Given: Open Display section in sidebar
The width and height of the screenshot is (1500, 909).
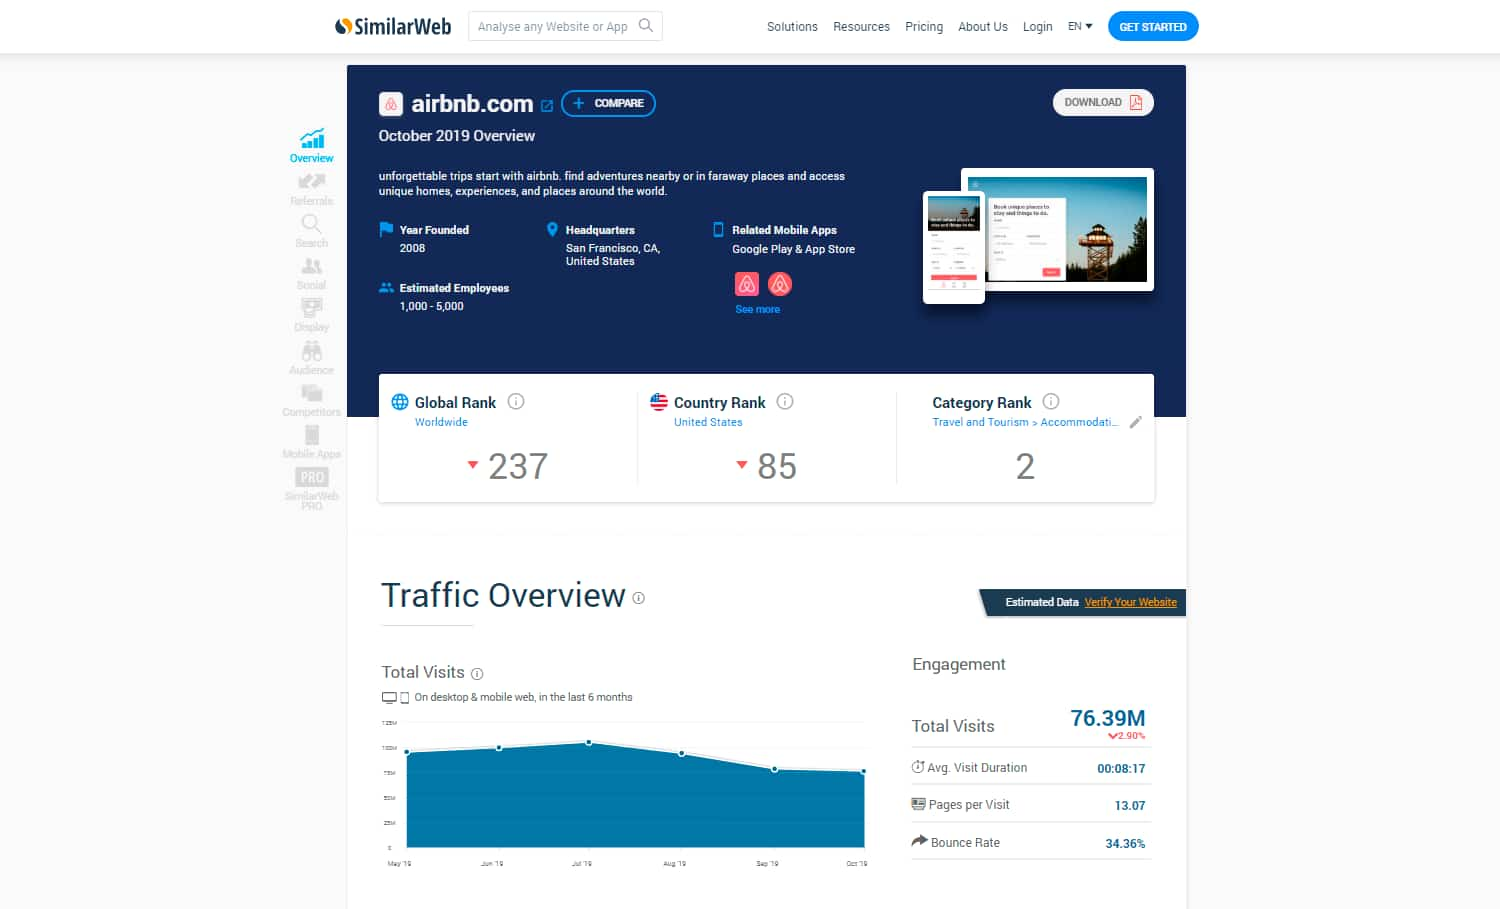Looking at the screenshot, I should [x=312, y=315].
